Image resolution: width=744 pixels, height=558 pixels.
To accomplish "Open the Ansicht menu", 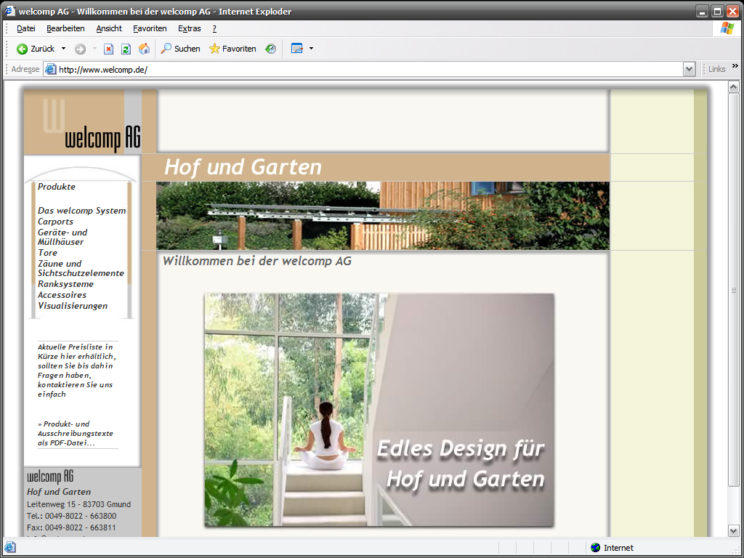I will click(x=109, y=28).
